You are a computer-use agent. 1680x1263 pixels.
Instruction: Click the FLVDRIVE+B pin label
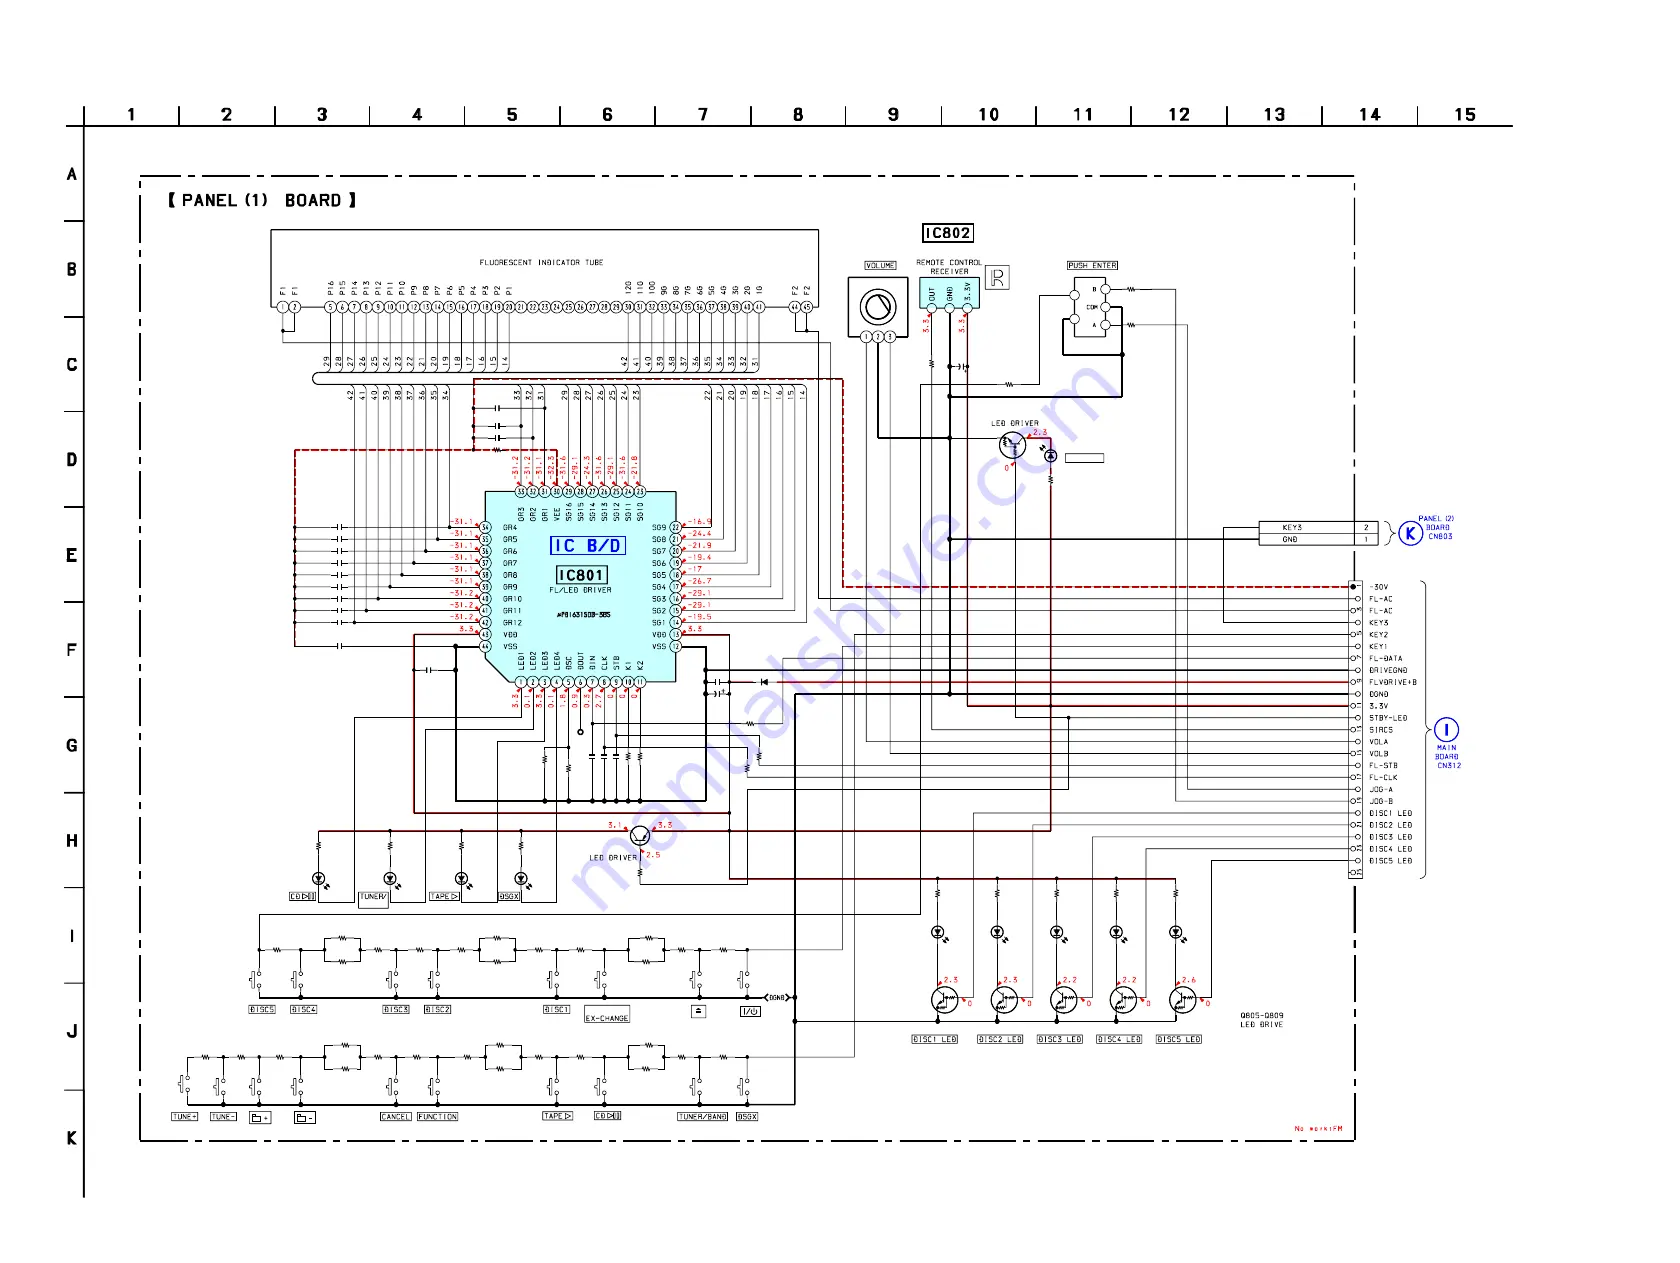[1393, 683]
